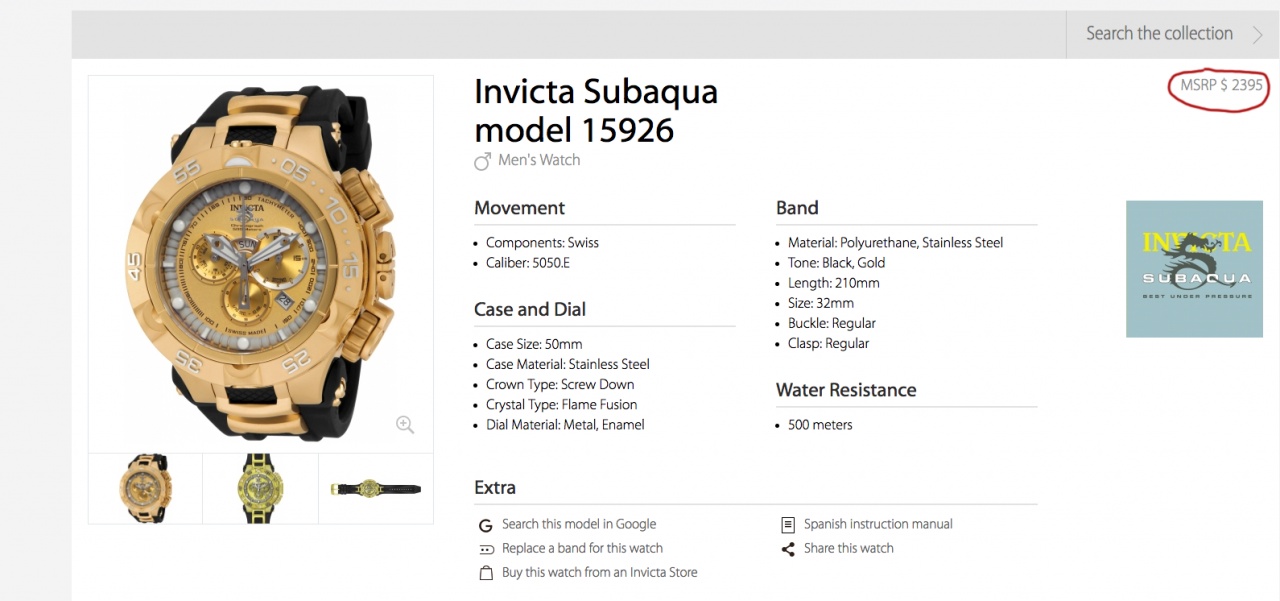Click the Google search icon
This screenshot has width=1280, height=601.
(x=486, y=525)
